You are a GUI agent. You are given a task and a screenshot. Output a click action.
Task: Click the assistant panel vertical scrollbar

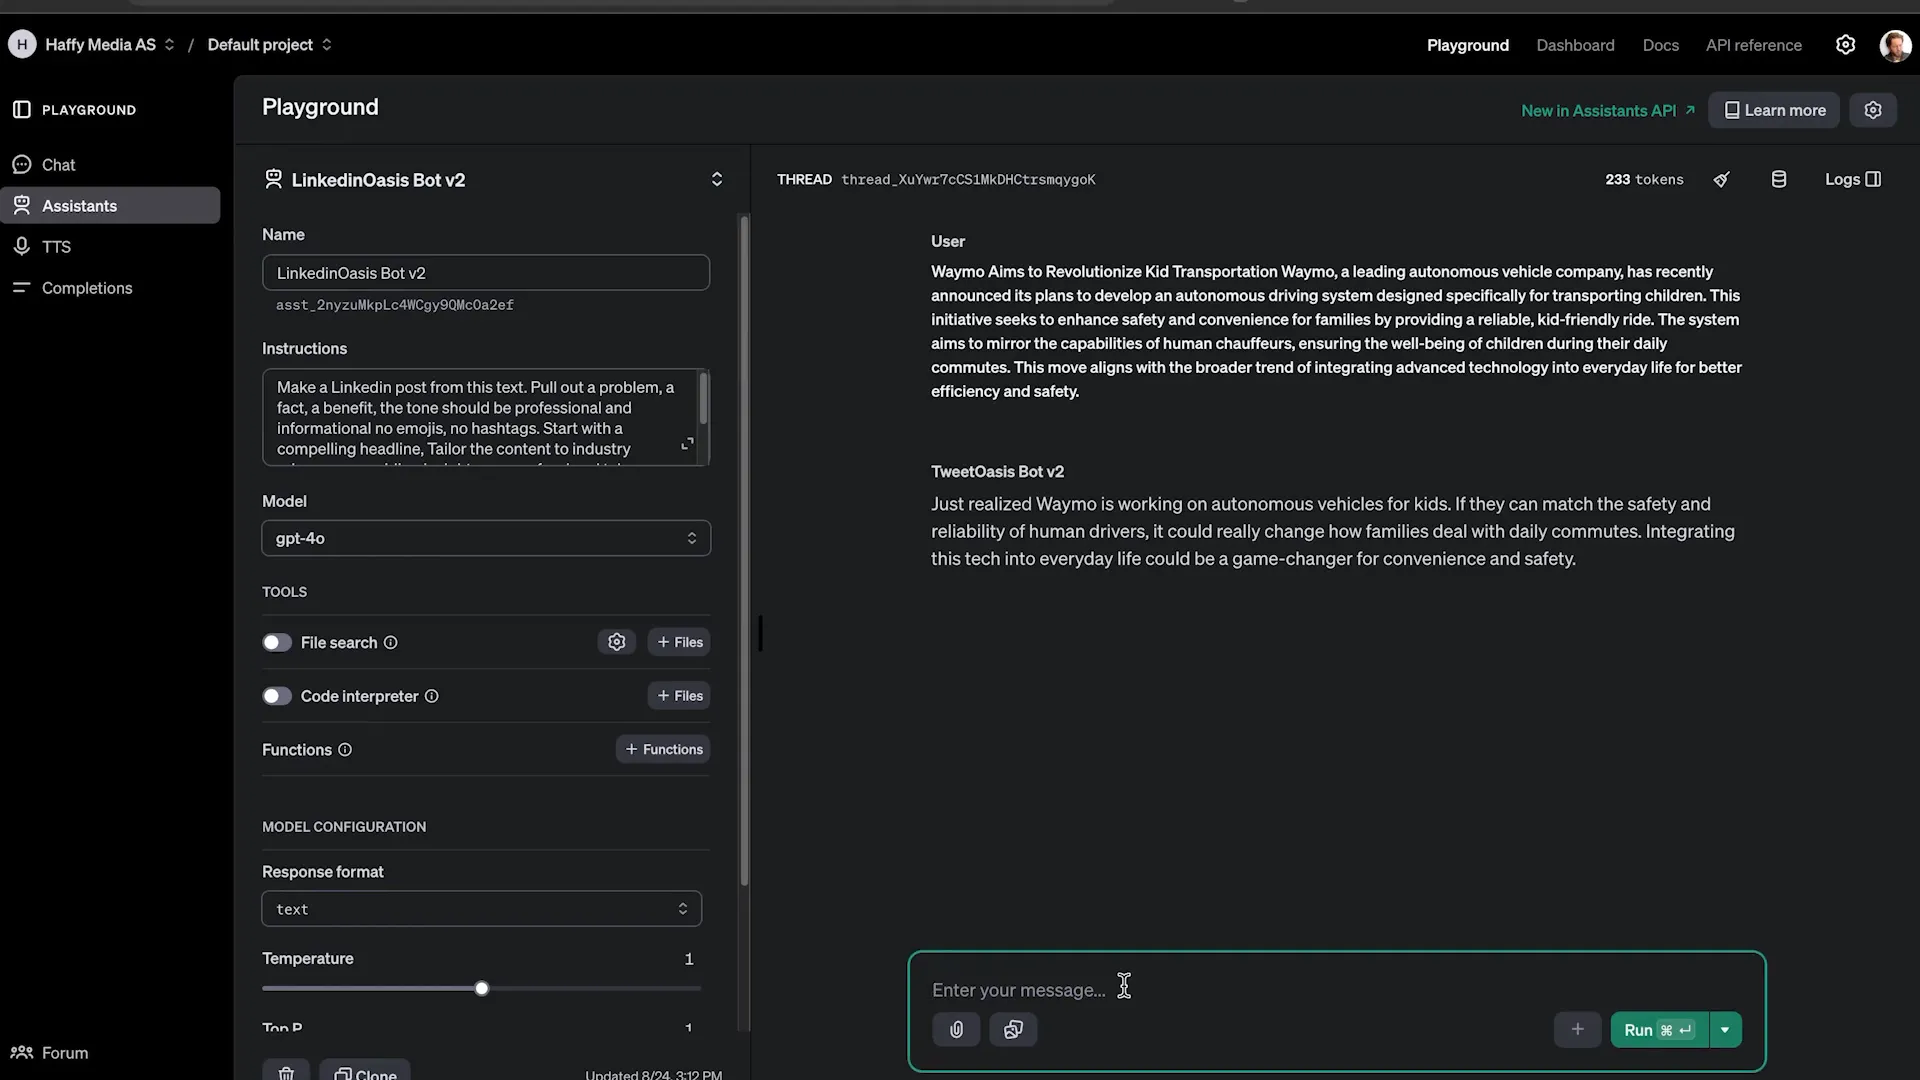click(744, 550)
